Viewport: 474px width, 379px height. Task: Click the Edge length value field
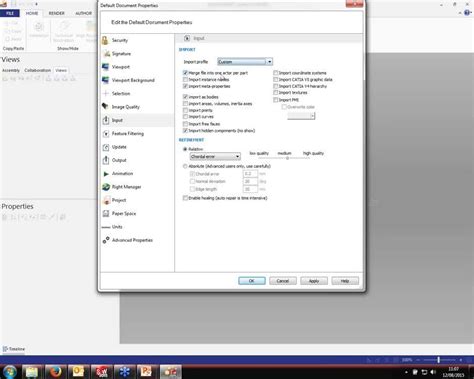250,189
